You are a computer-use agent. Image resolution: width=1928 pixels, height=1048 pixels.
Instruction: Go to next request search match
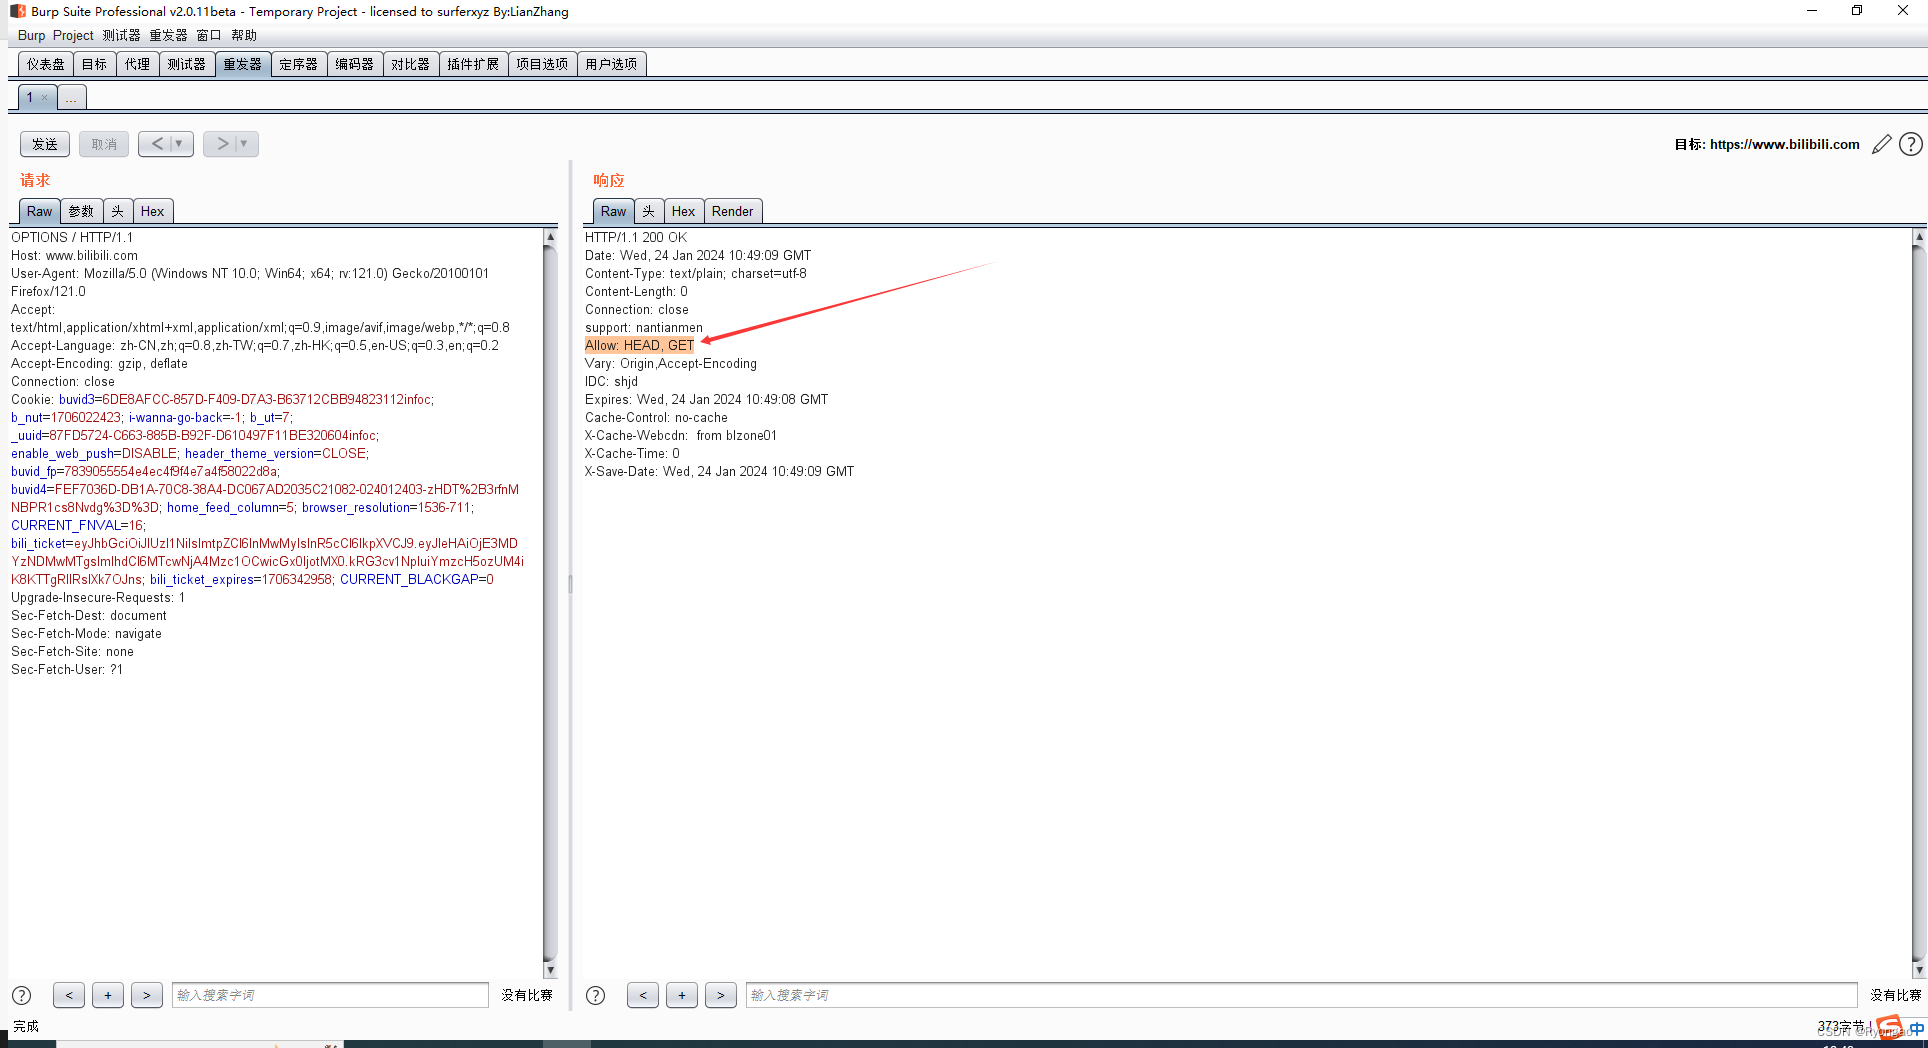(147, 995)
